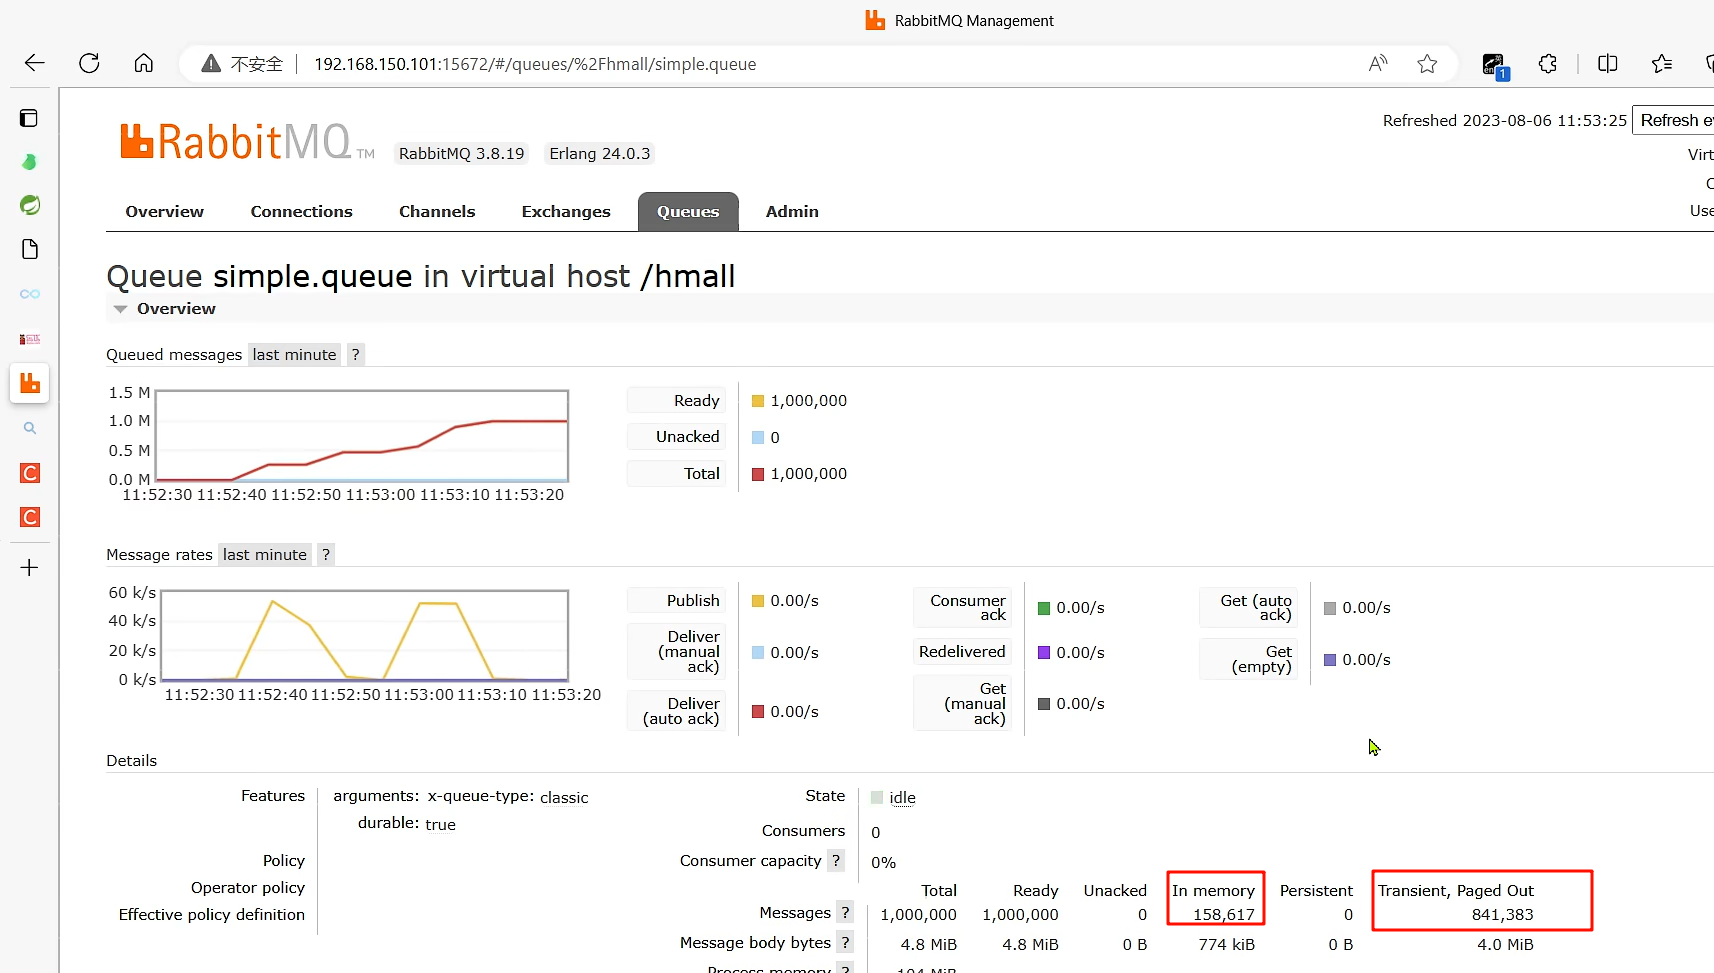
Task: Change Queued messages last minute range
Action: (294, 355)
